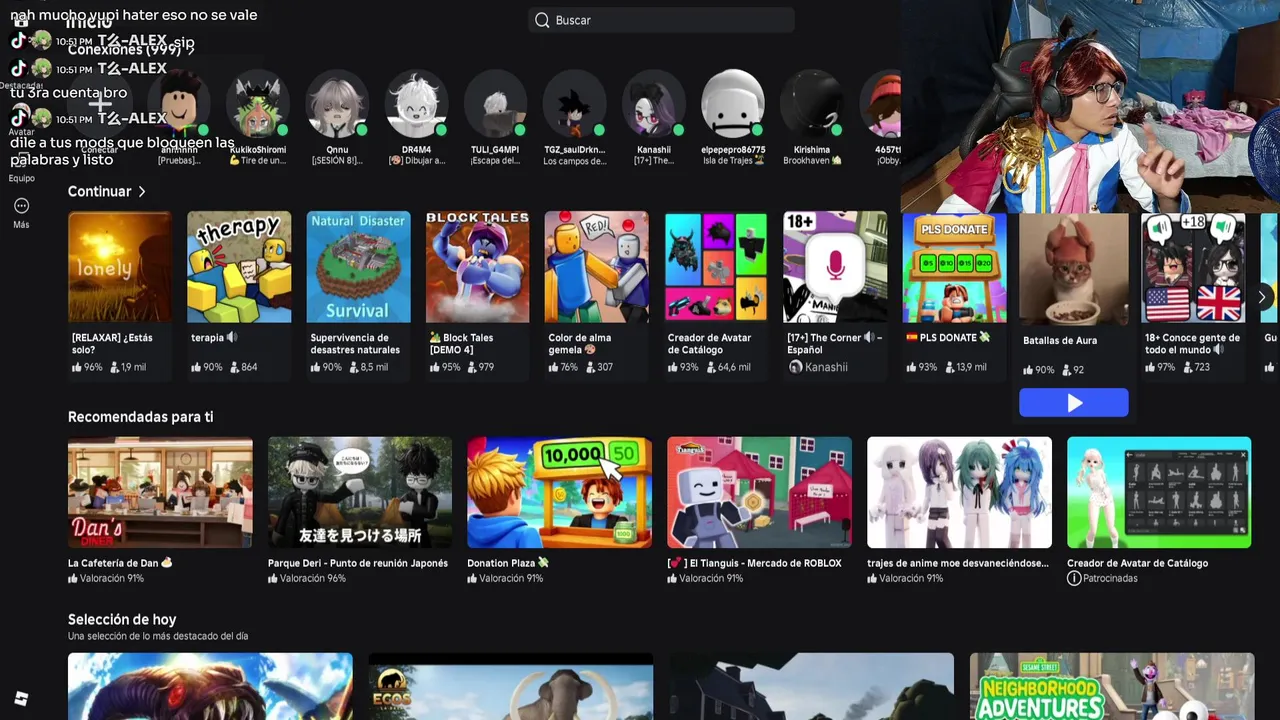This screenshot has width=1280, height=720.
Task: Open Supervivencia de desastres naturales thumbnail
Action: click(x=358, y=267)
